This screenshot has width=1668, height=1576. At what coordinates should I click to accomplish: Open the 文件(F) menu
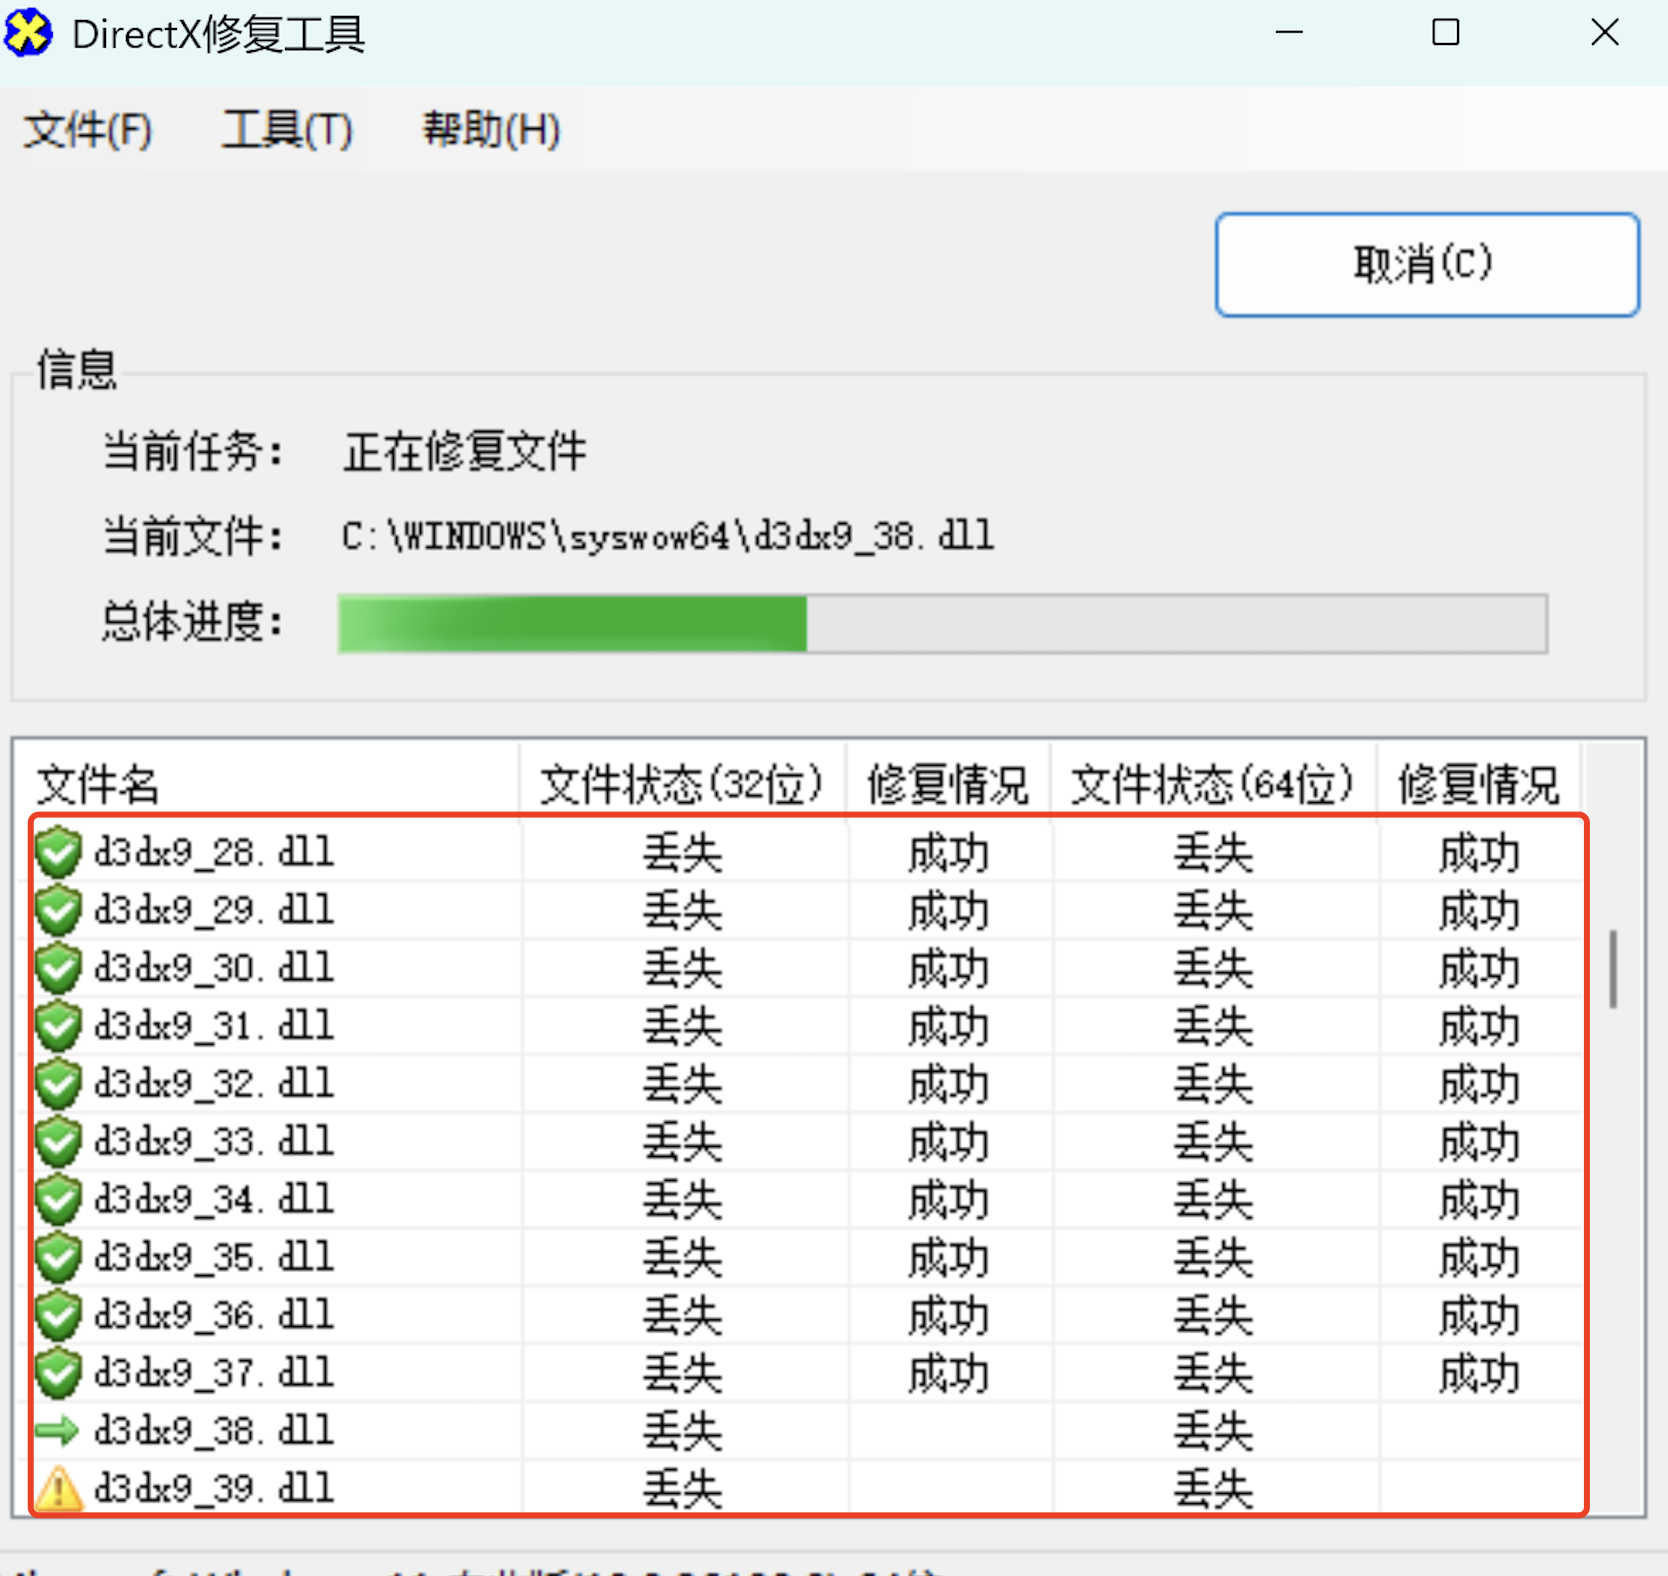click(x=88, y=130)
